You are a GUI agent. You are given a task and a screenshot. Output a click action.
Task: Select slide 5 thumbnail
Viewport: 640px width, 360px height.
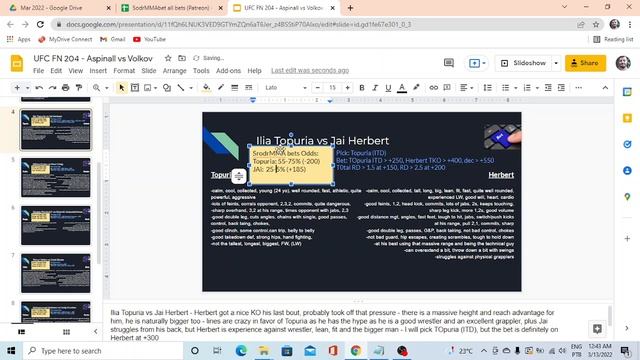56,178
